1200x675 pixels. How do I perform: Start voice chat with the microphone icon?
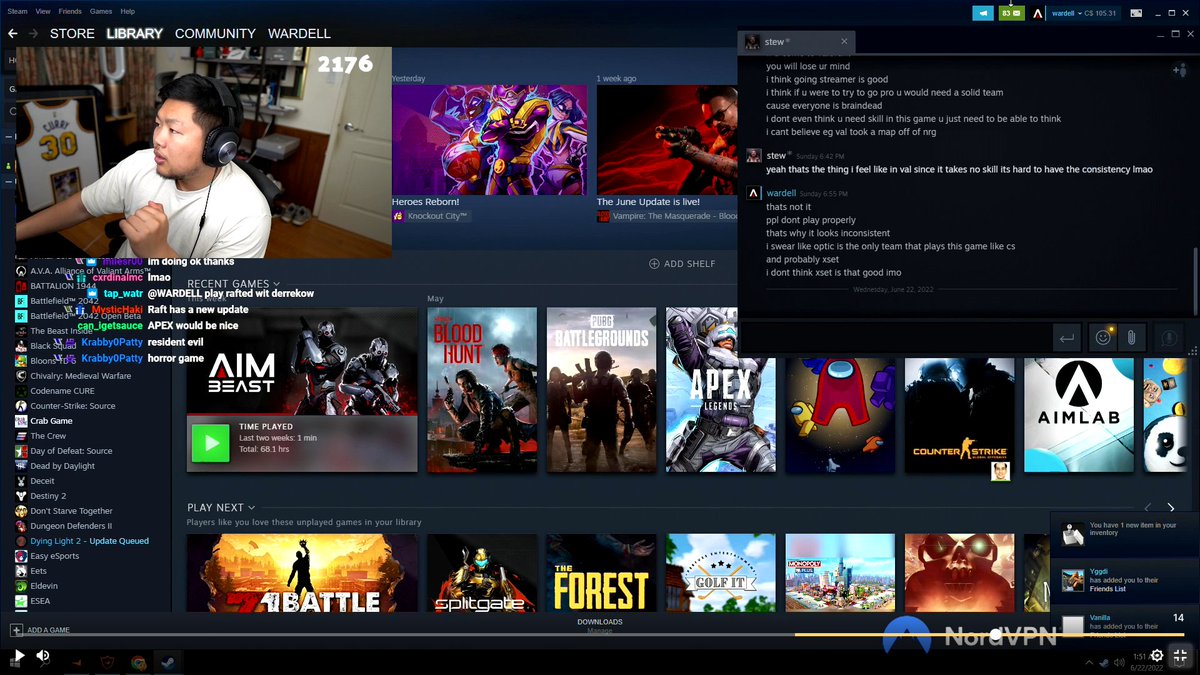[1167, 338]
